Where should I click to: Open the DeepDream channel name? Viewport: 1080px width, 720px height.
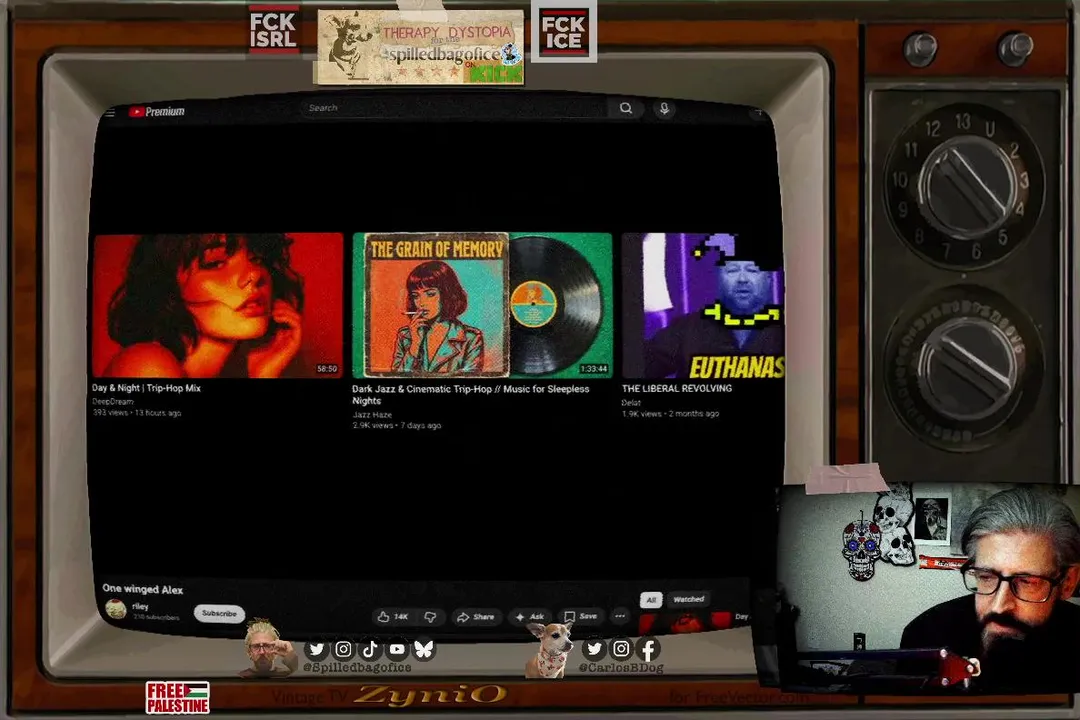click(x=112, y=401)
